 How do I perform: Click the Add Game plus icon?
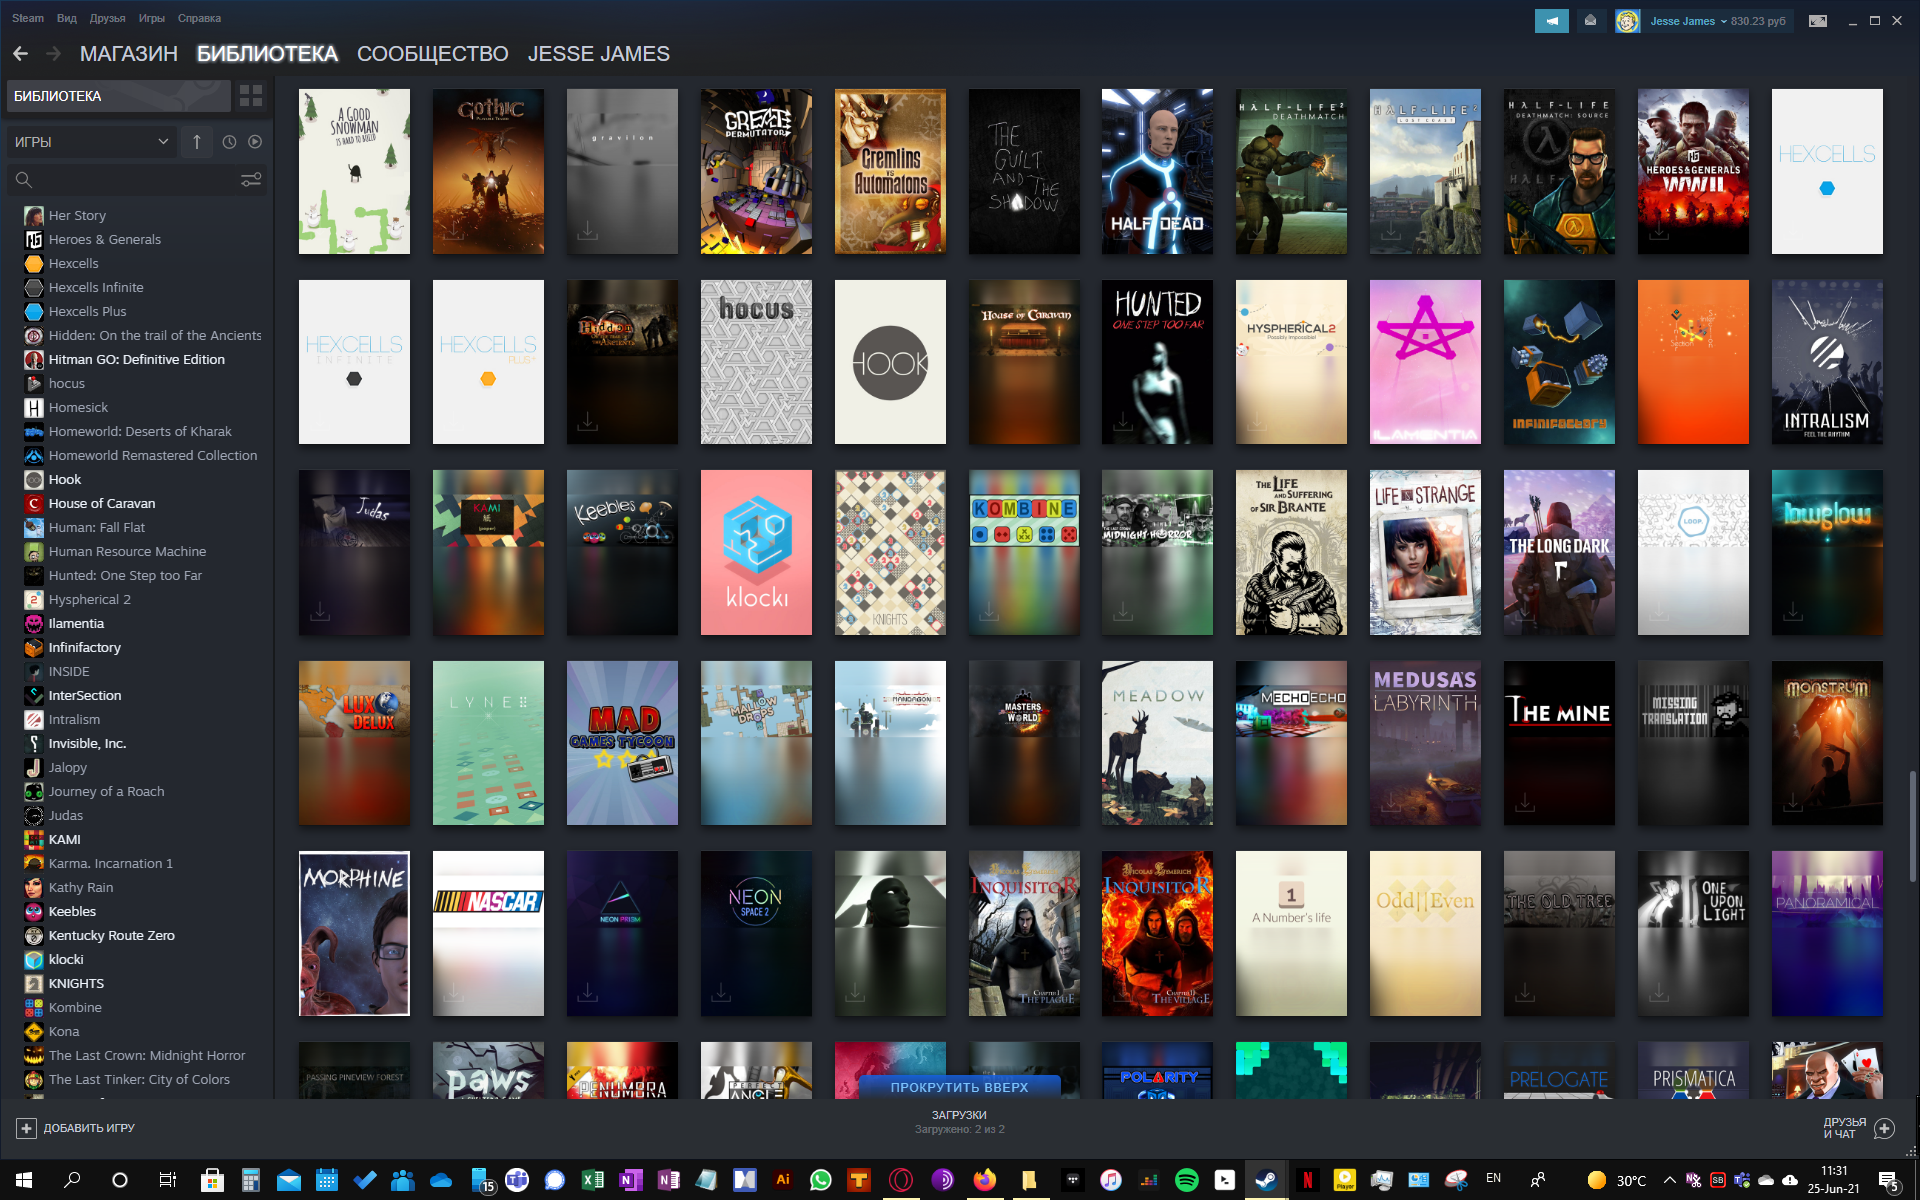point(26,1128)
